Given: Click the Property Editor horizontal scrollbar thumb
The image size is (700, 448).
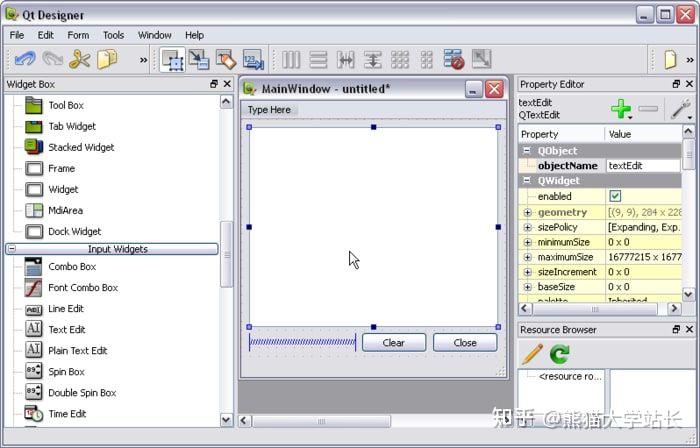Looking at the screenshot, I should [x=595, y=309].
